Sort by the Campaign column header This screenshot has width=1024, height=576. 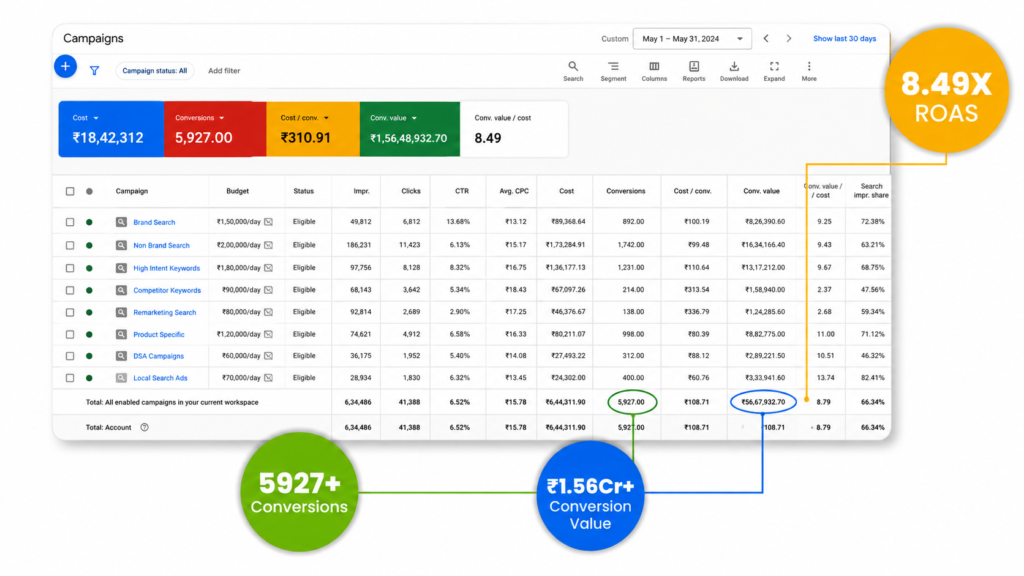(x=132, y=191)
